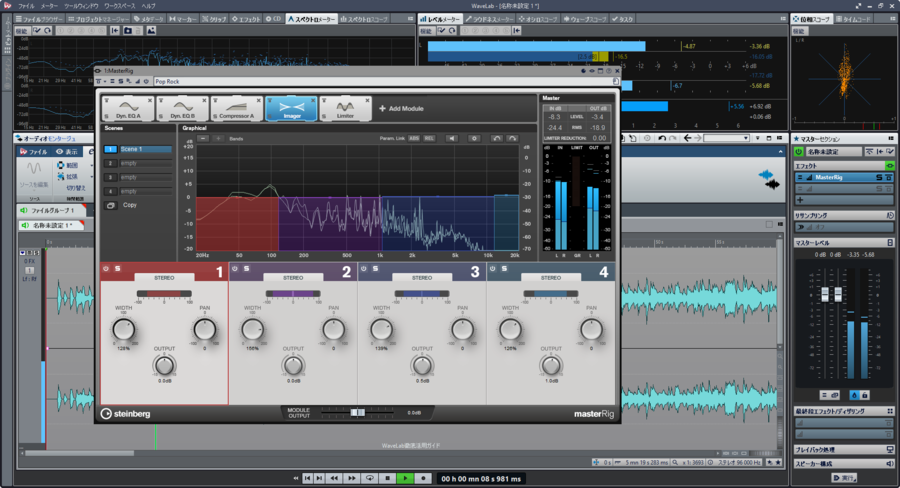Remove the Limiter module with its X
900x488 pixels.
point(367,100)
